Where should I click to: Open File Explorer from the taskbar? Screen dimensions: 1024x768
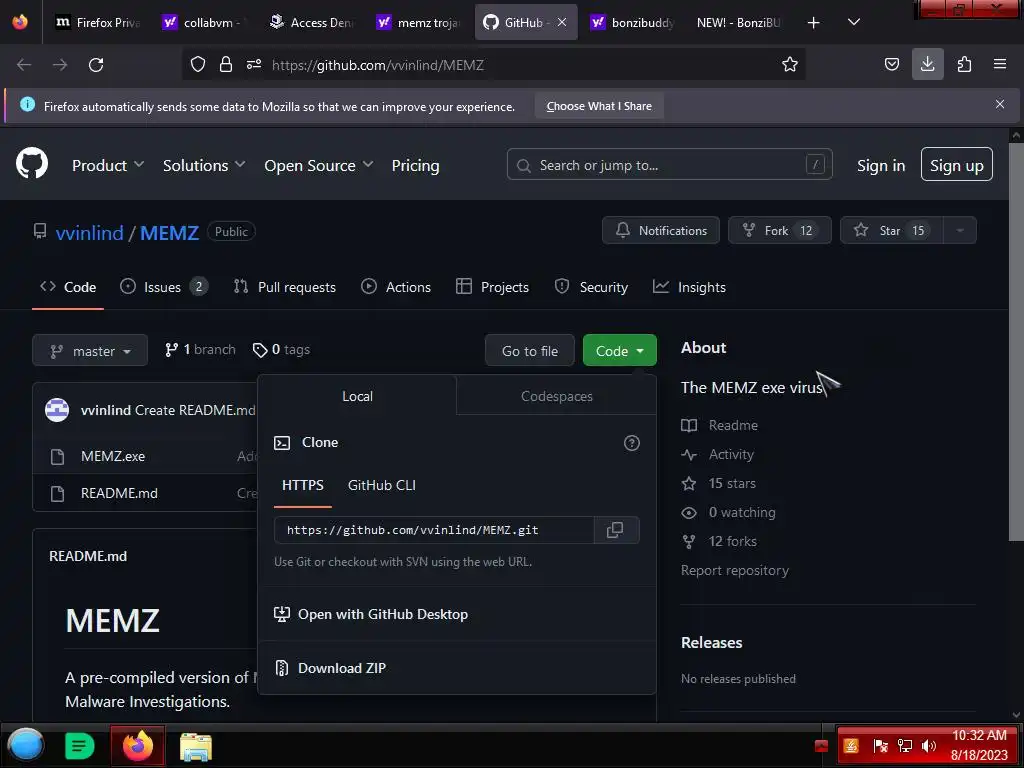click(x=196, y=747)
